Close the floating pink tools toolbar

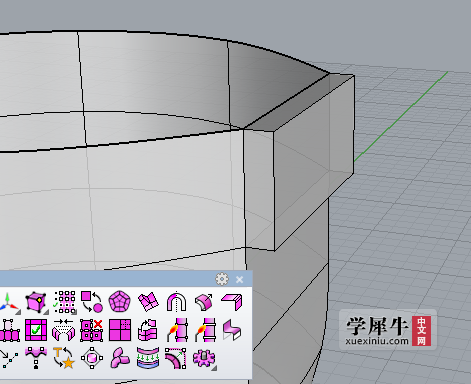(x=239, y=279)
